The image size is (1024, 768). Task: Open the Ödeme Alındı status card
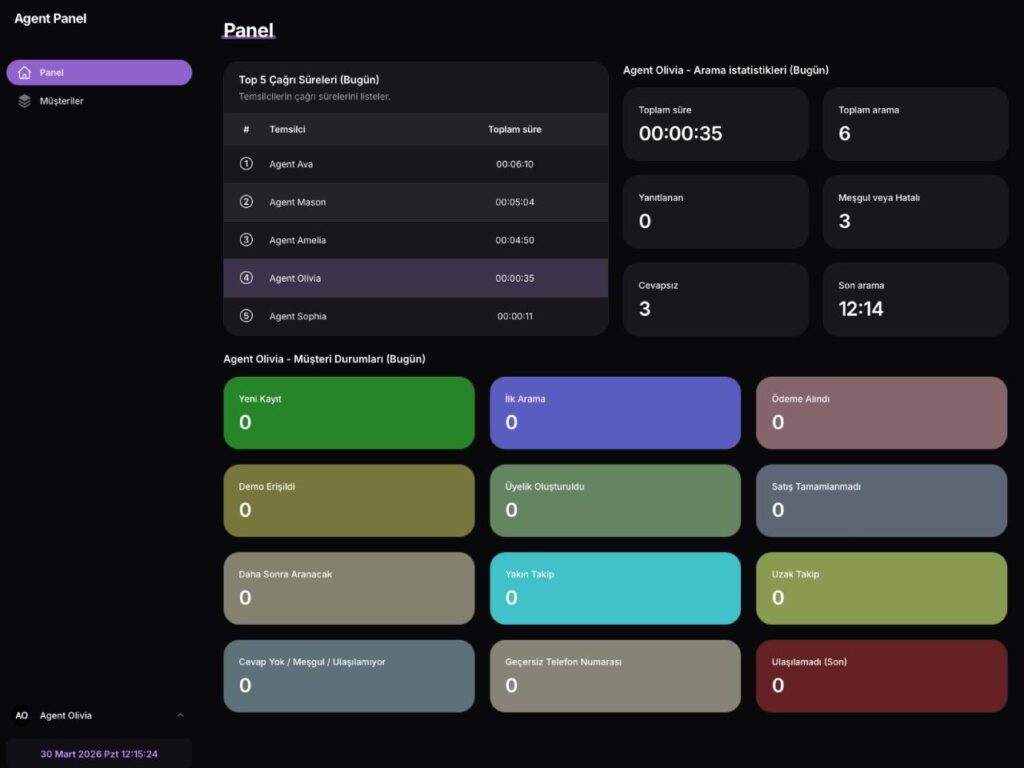pos(882,413)
